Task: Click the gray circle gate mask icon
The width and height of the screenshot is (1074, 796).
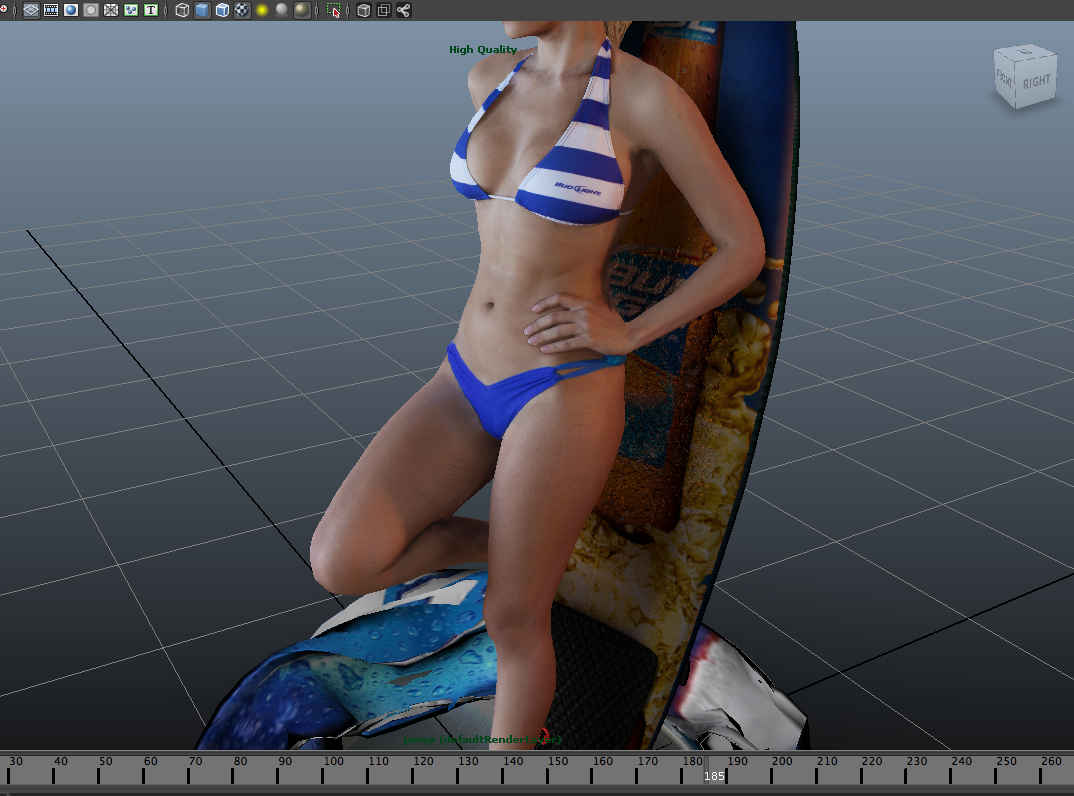Action: [x=91, y=10]
